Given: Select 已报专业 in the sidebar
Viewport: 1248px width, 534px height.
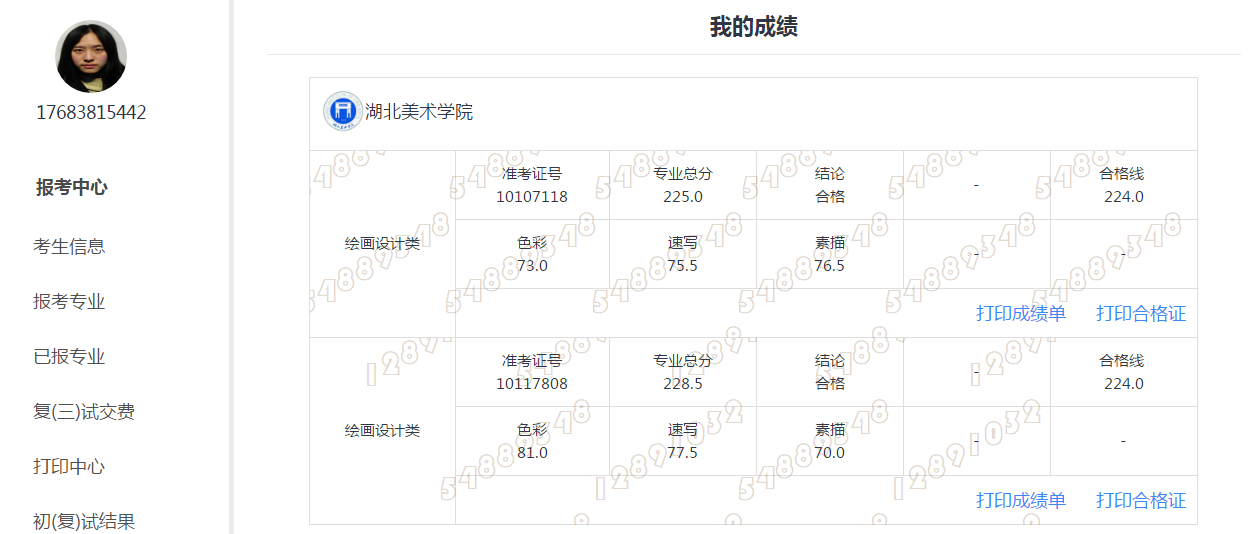Looking at the screenshot, I should (69, 356).
